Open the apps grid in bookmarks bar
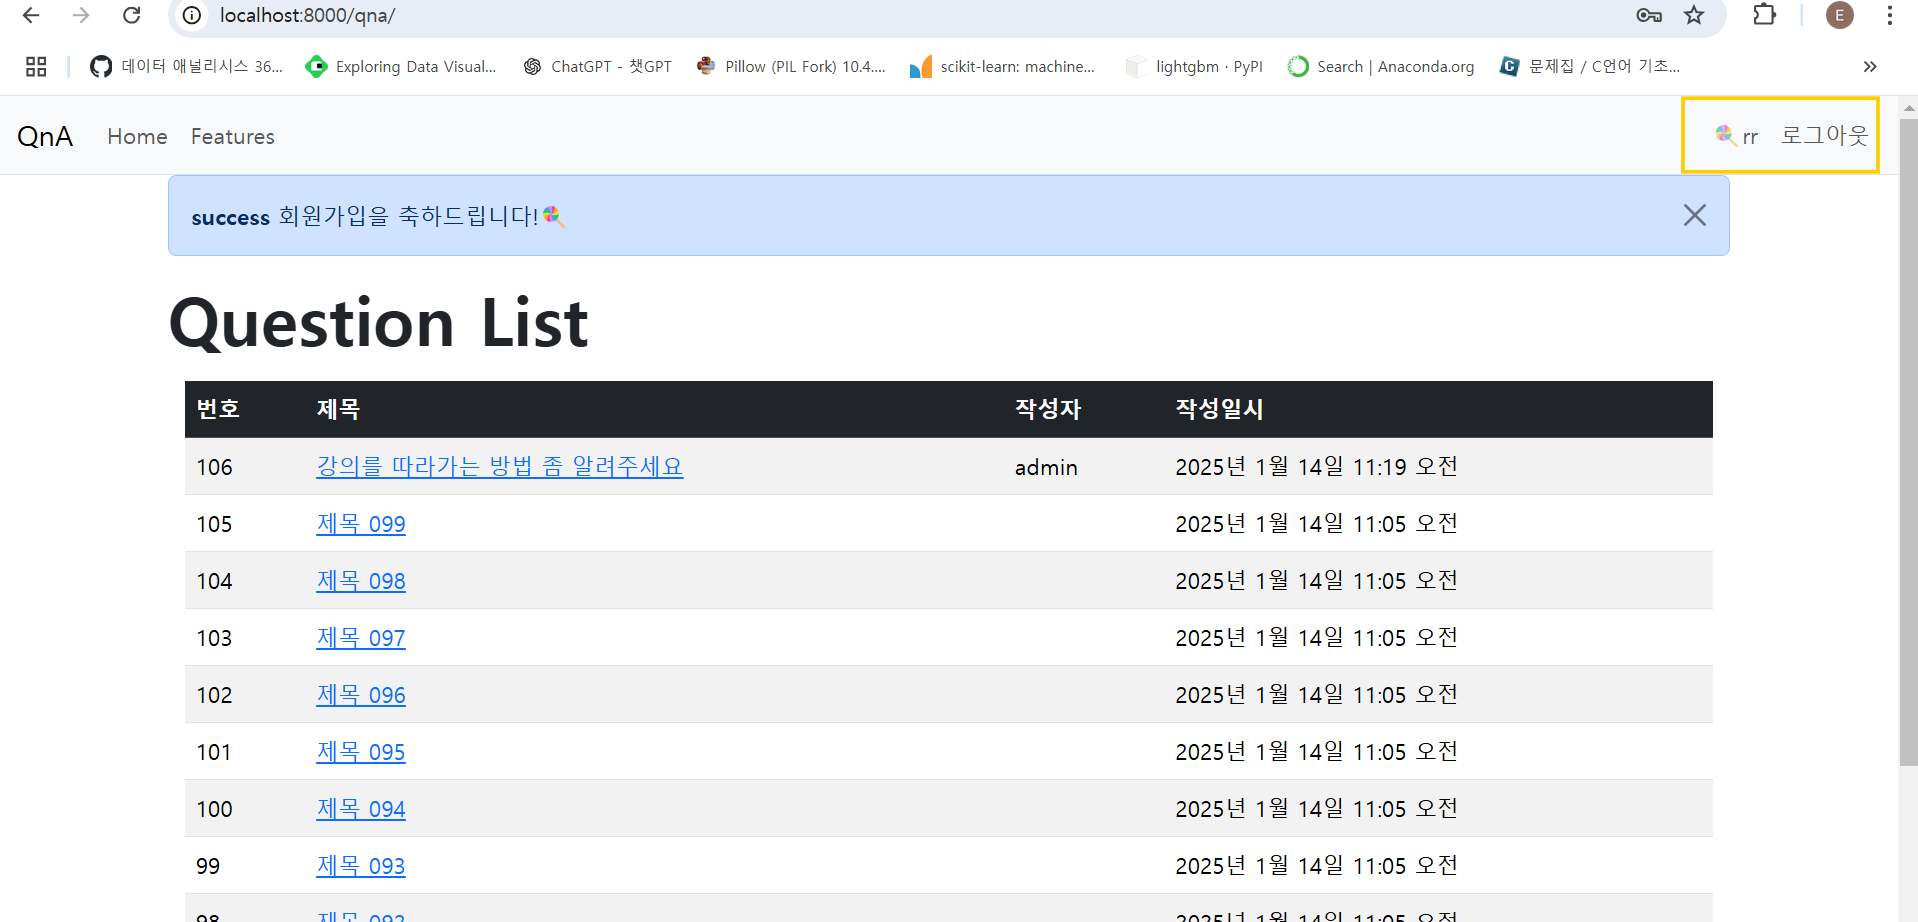 (x=36, y=66)
